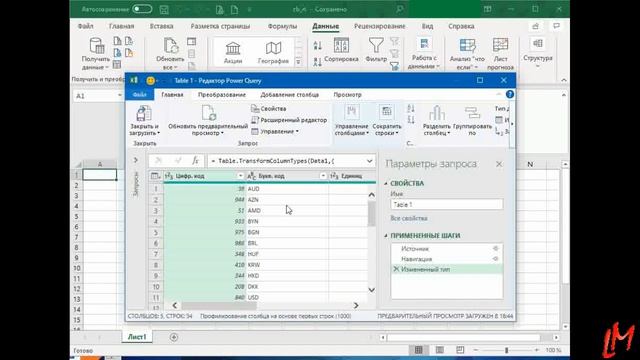
Task: Click the Анализ "что если" icon
Action: [467, 46]
